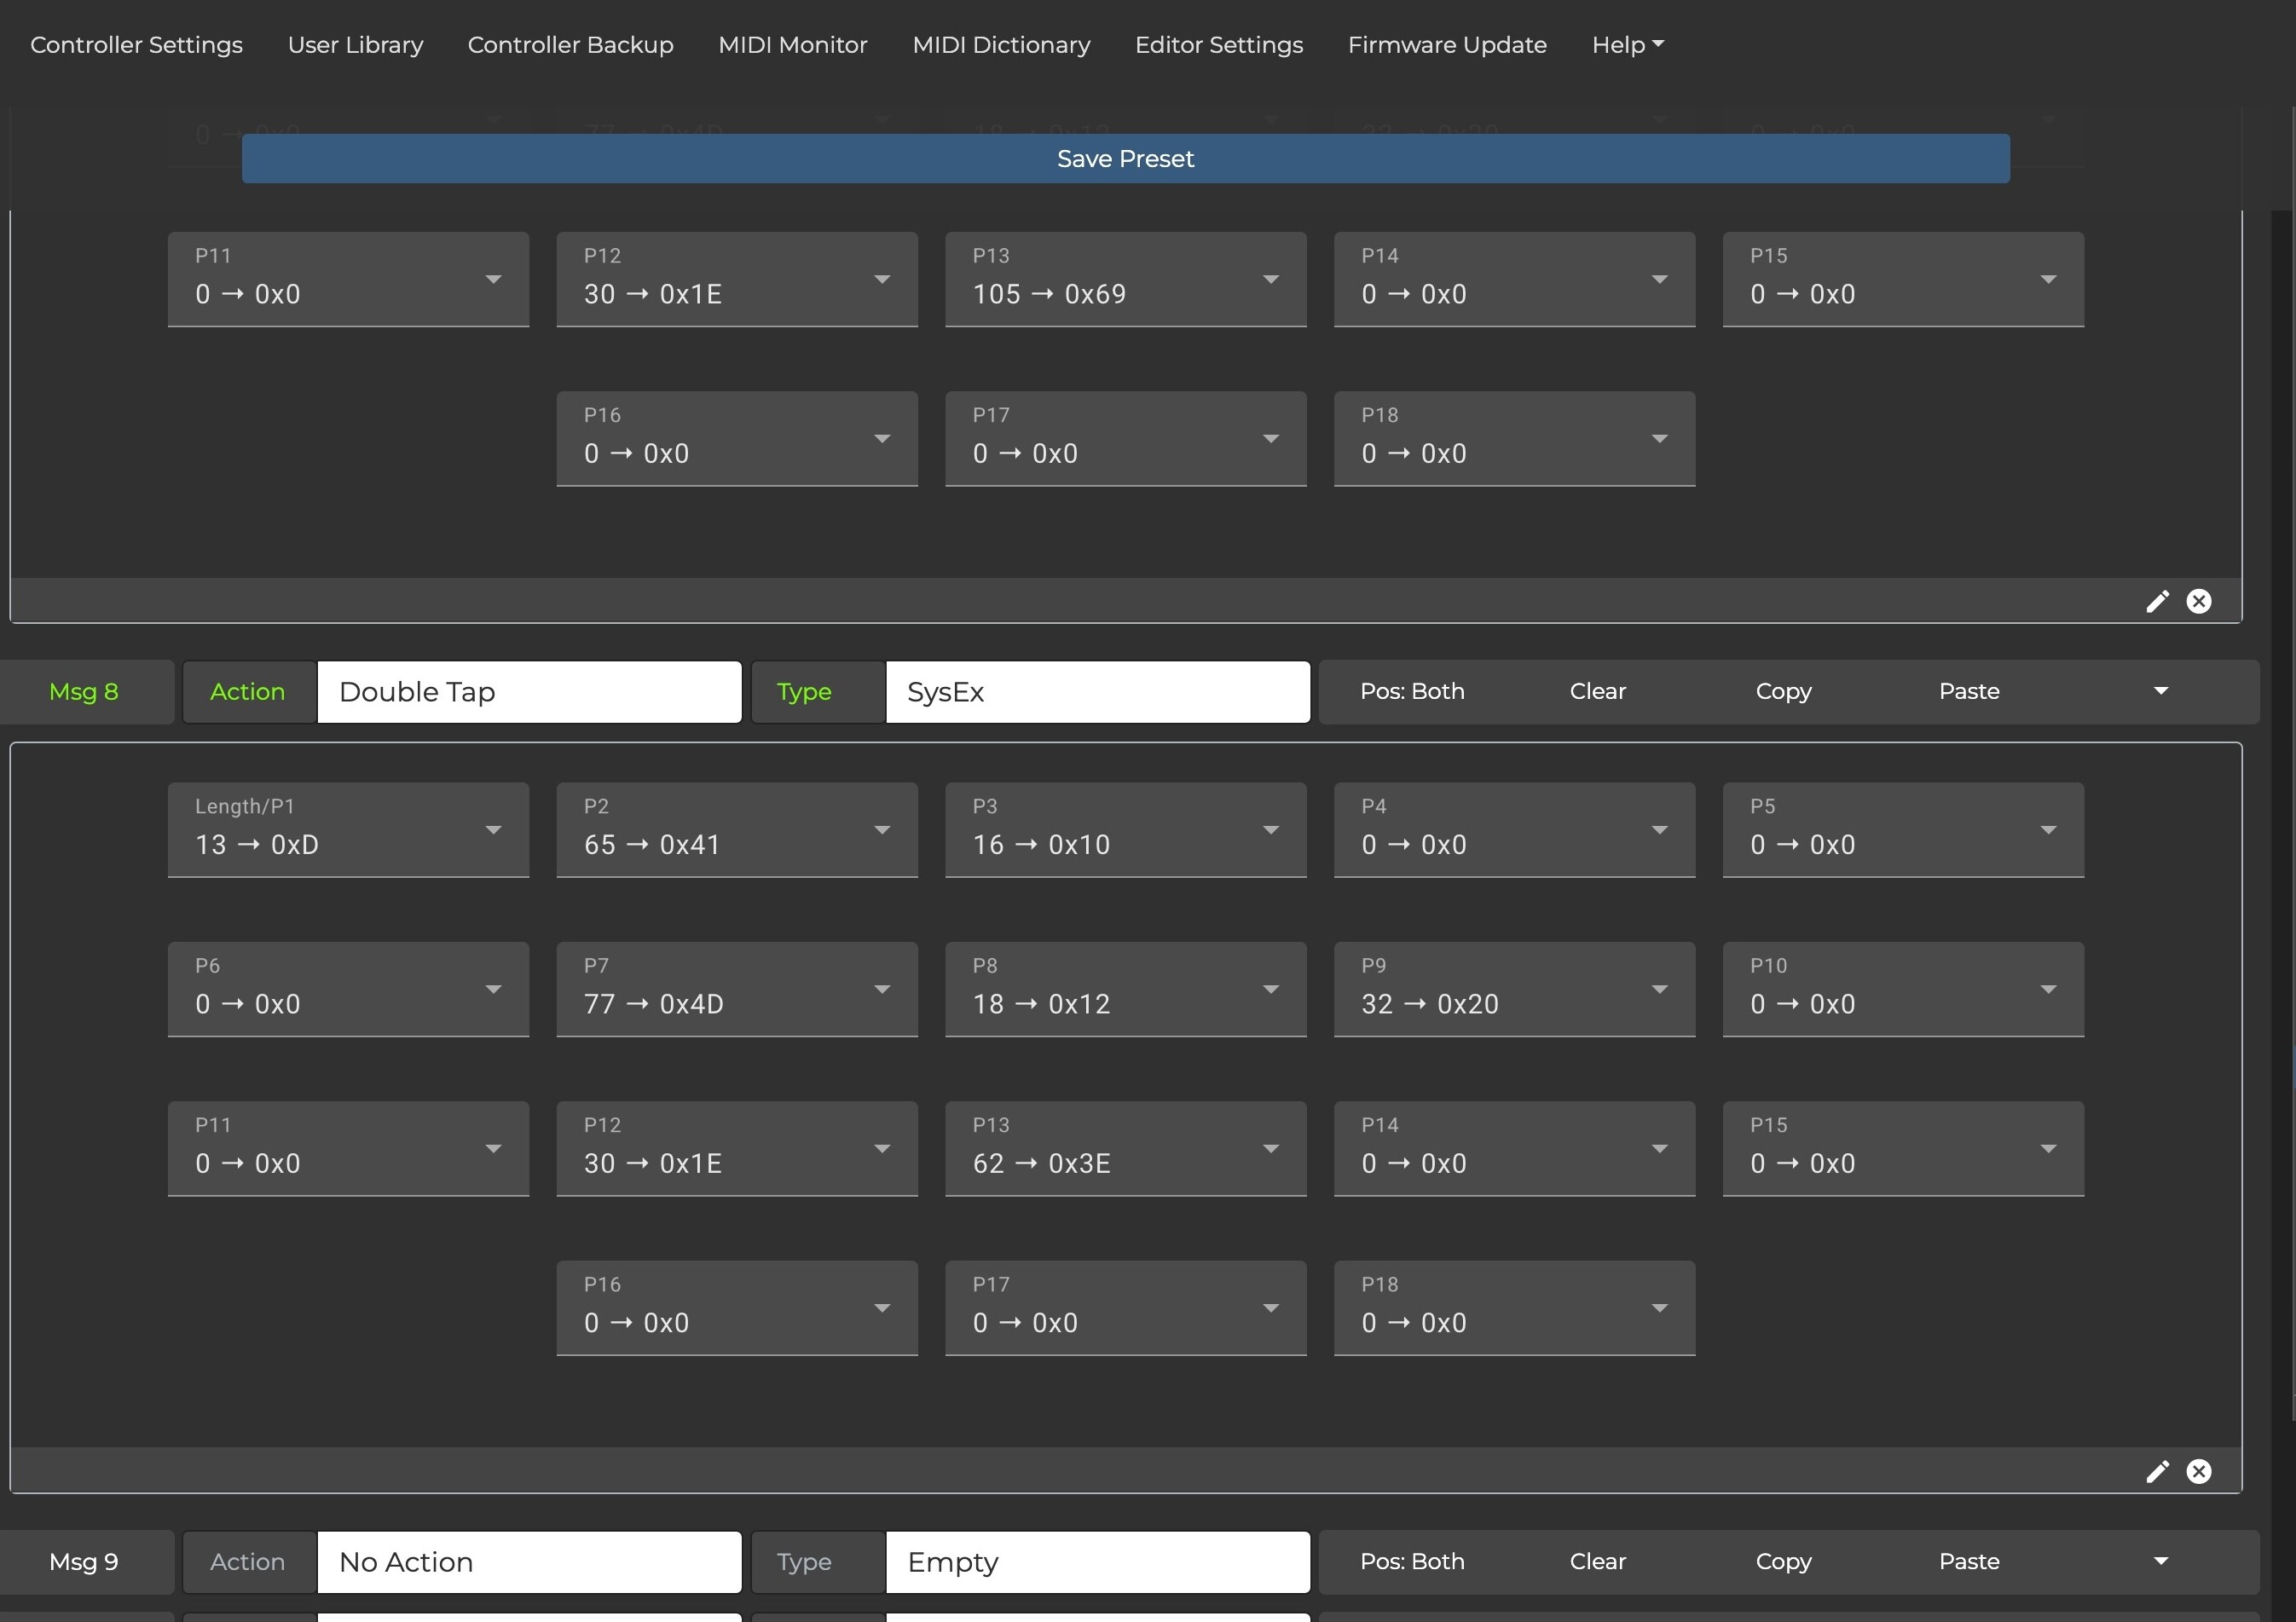This screenshot has height=1622, width=2296.
Task: Expand Msg 8 options arrow after Paste
Action: coord(2160,691)
